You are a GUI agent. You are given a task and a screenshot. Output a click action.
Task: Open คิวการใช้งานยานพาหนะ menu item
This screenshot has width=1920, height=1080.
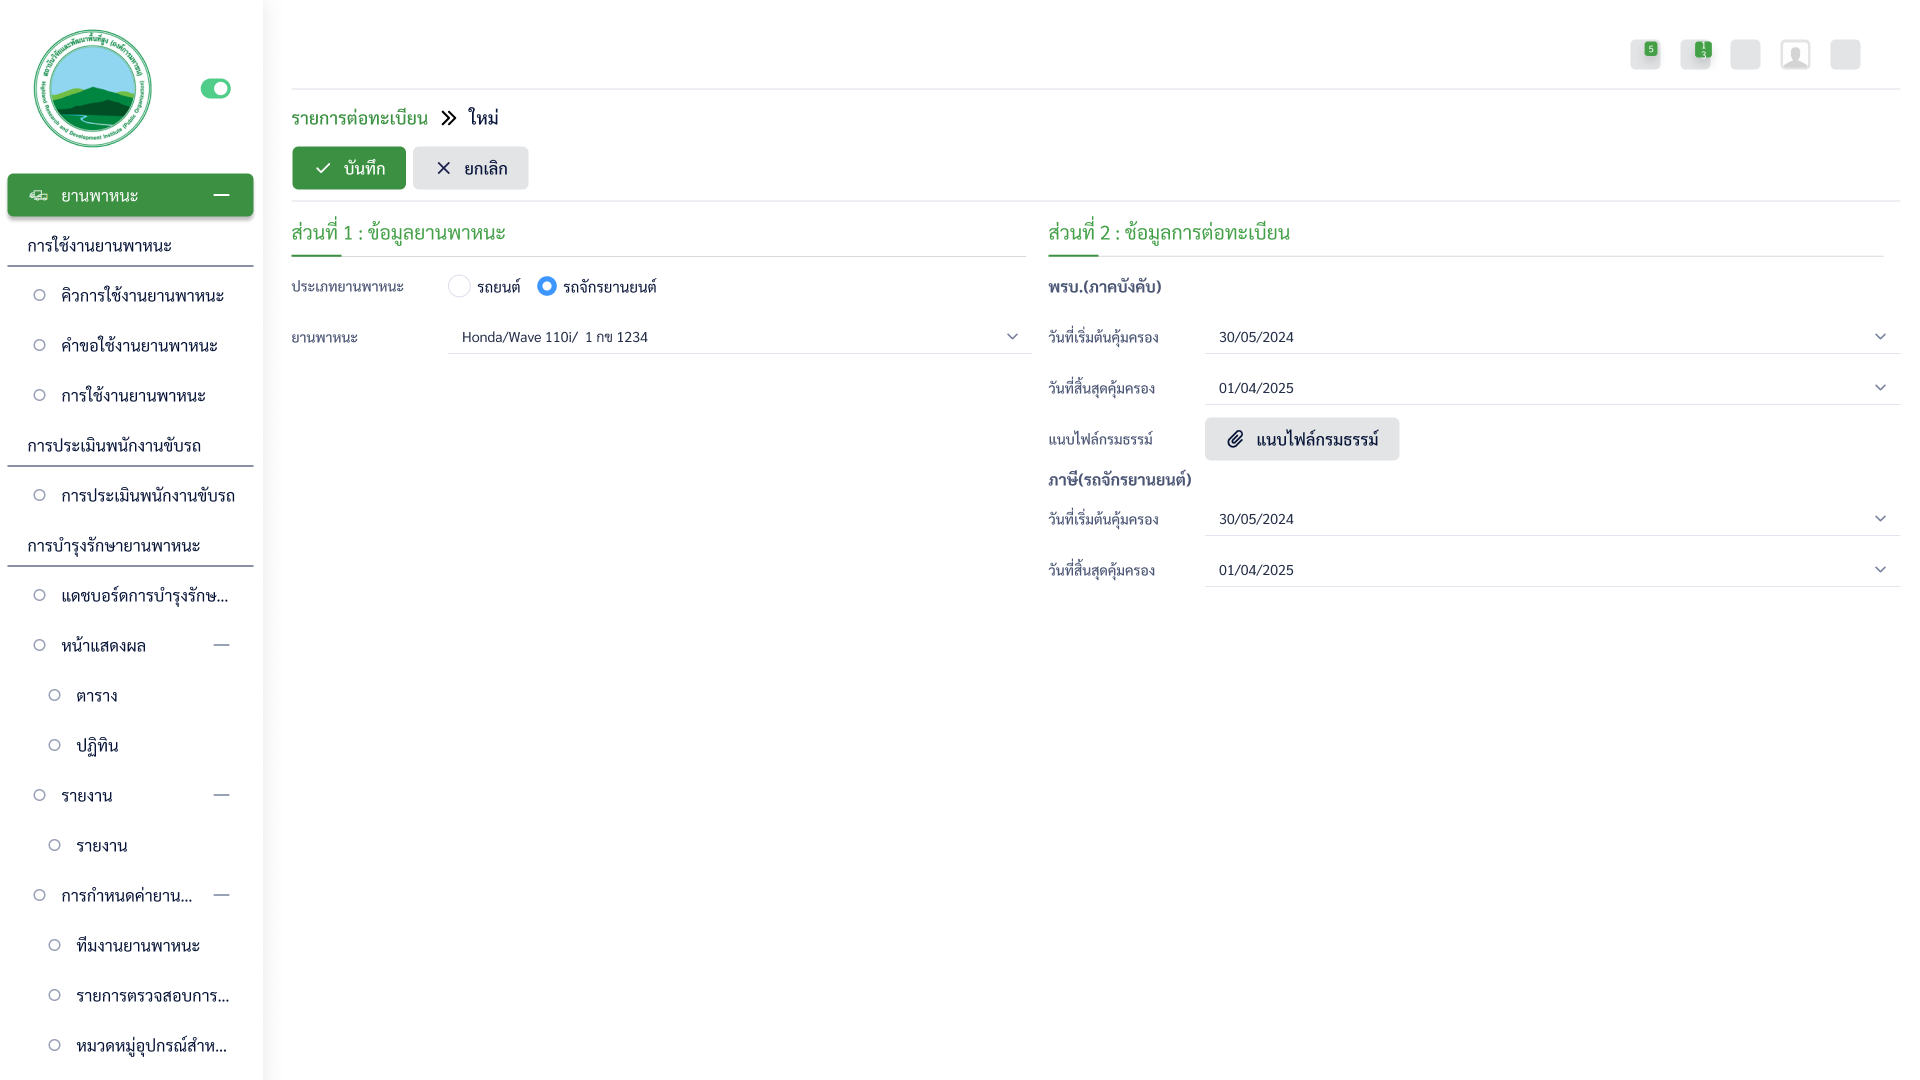point(141,295)
